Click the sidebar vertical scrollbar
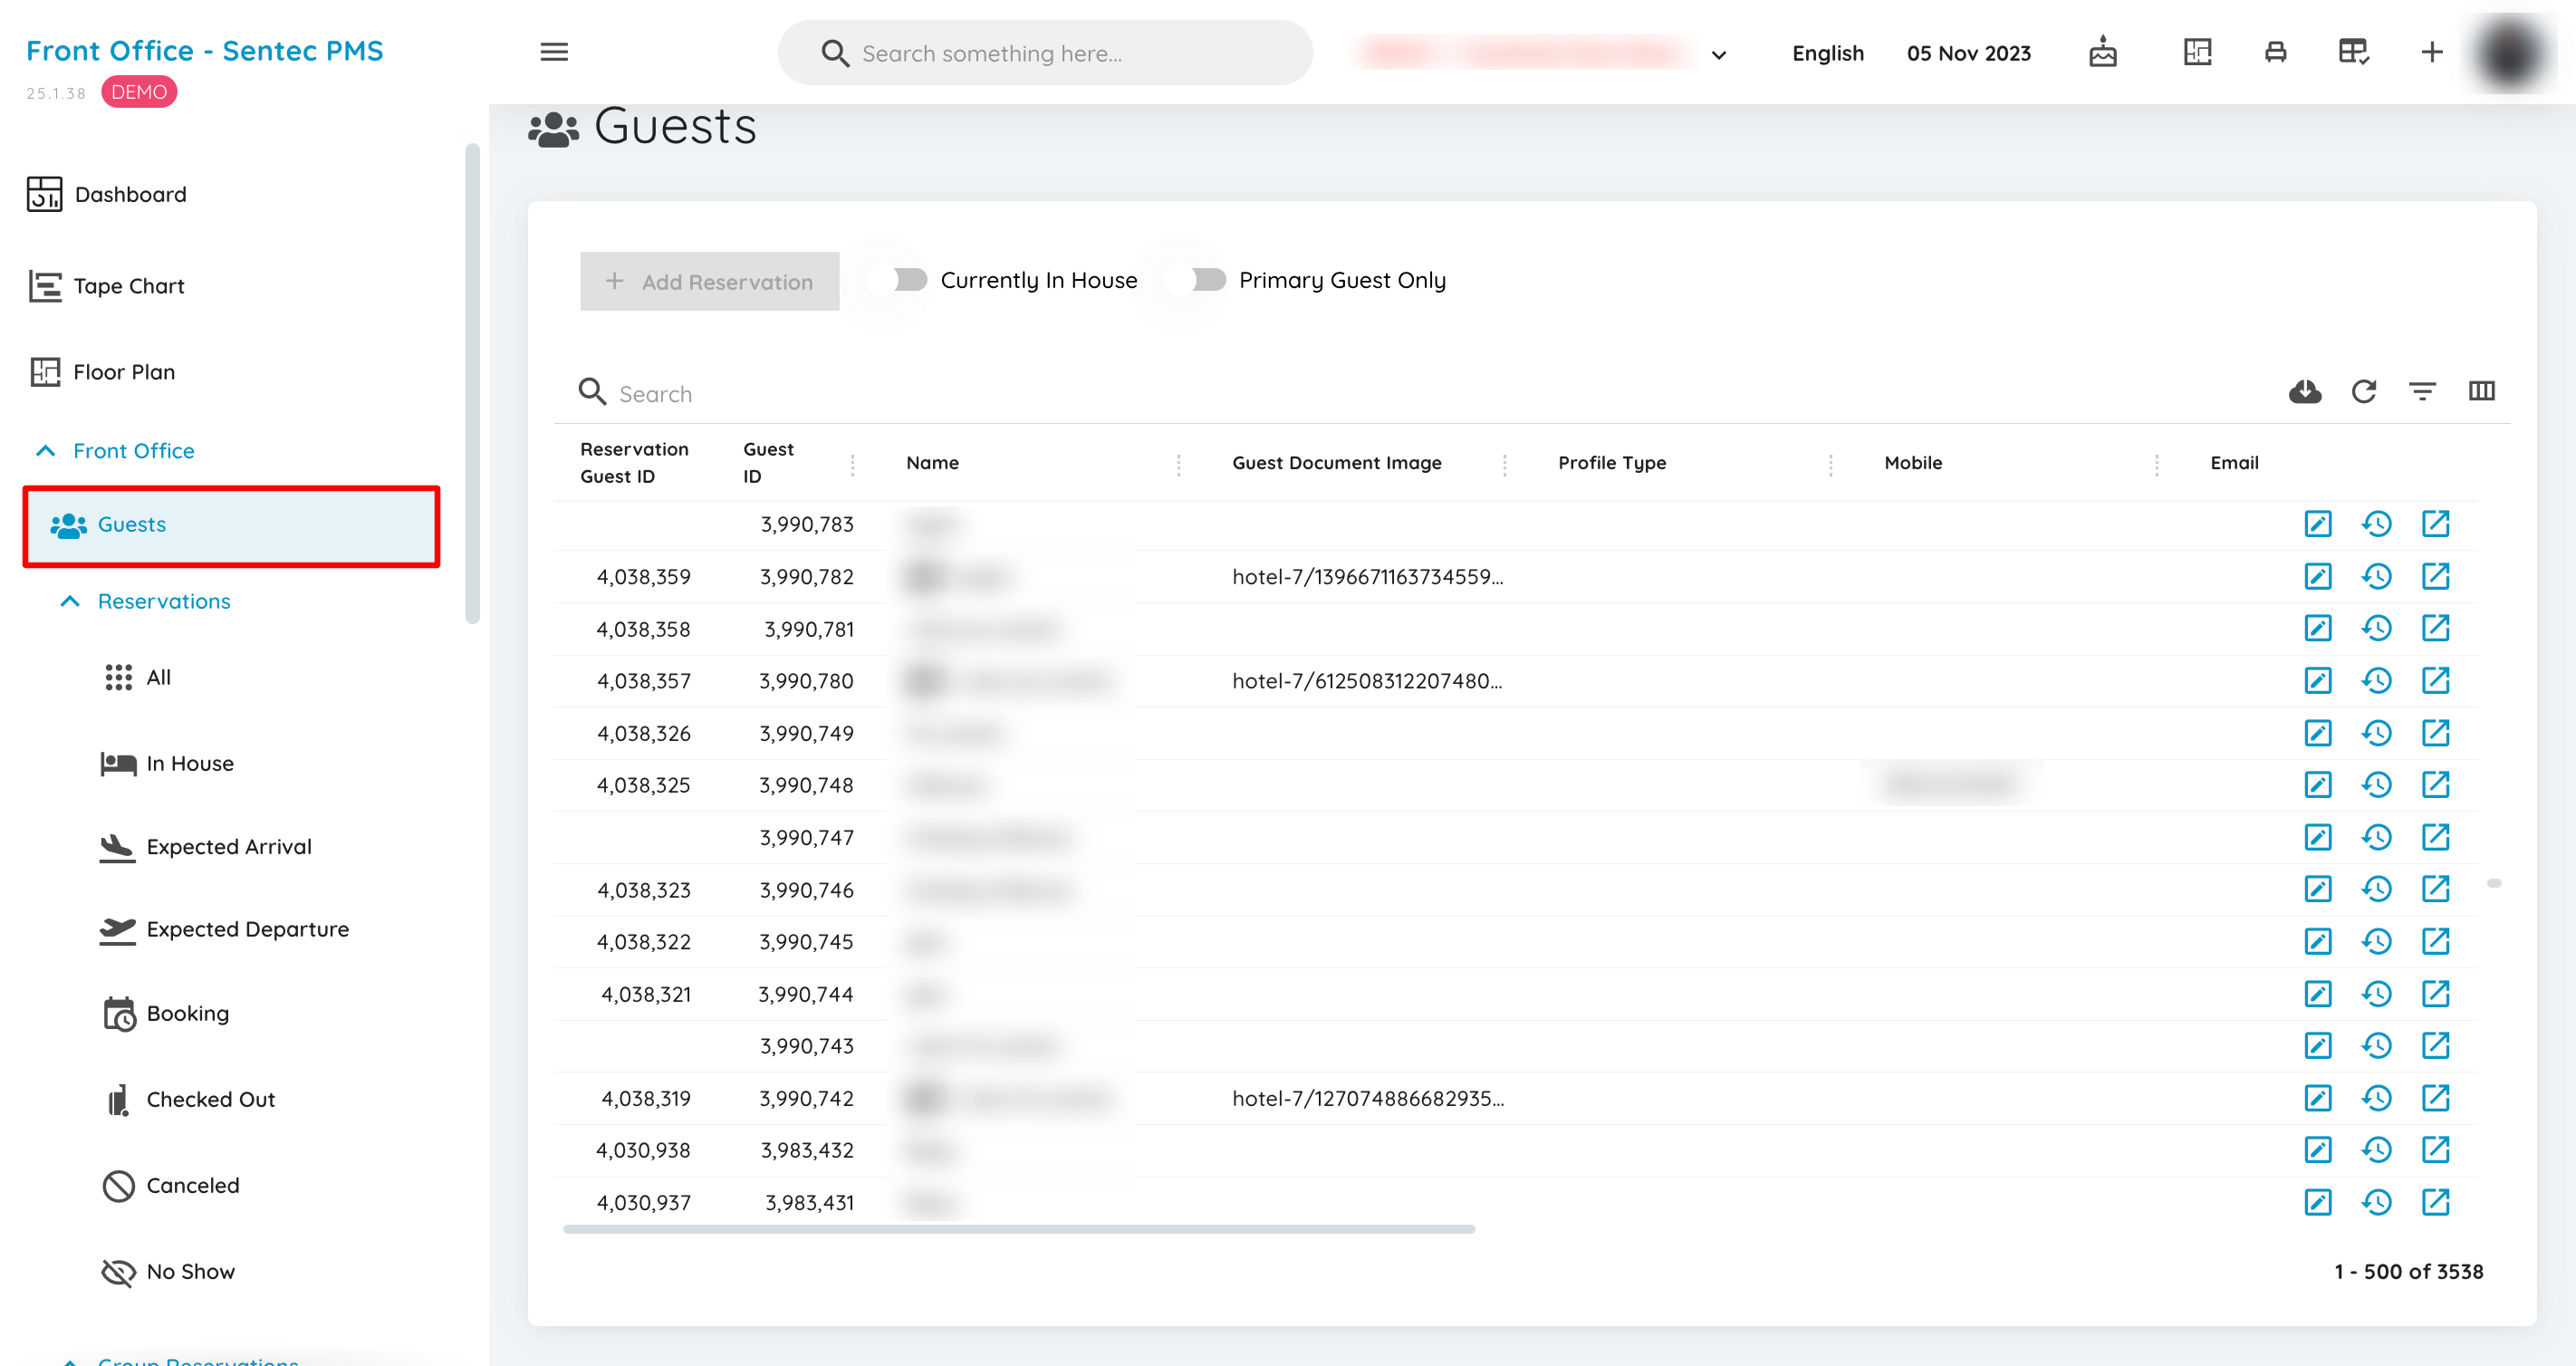 pyautogui.click(x=472, y=384)
